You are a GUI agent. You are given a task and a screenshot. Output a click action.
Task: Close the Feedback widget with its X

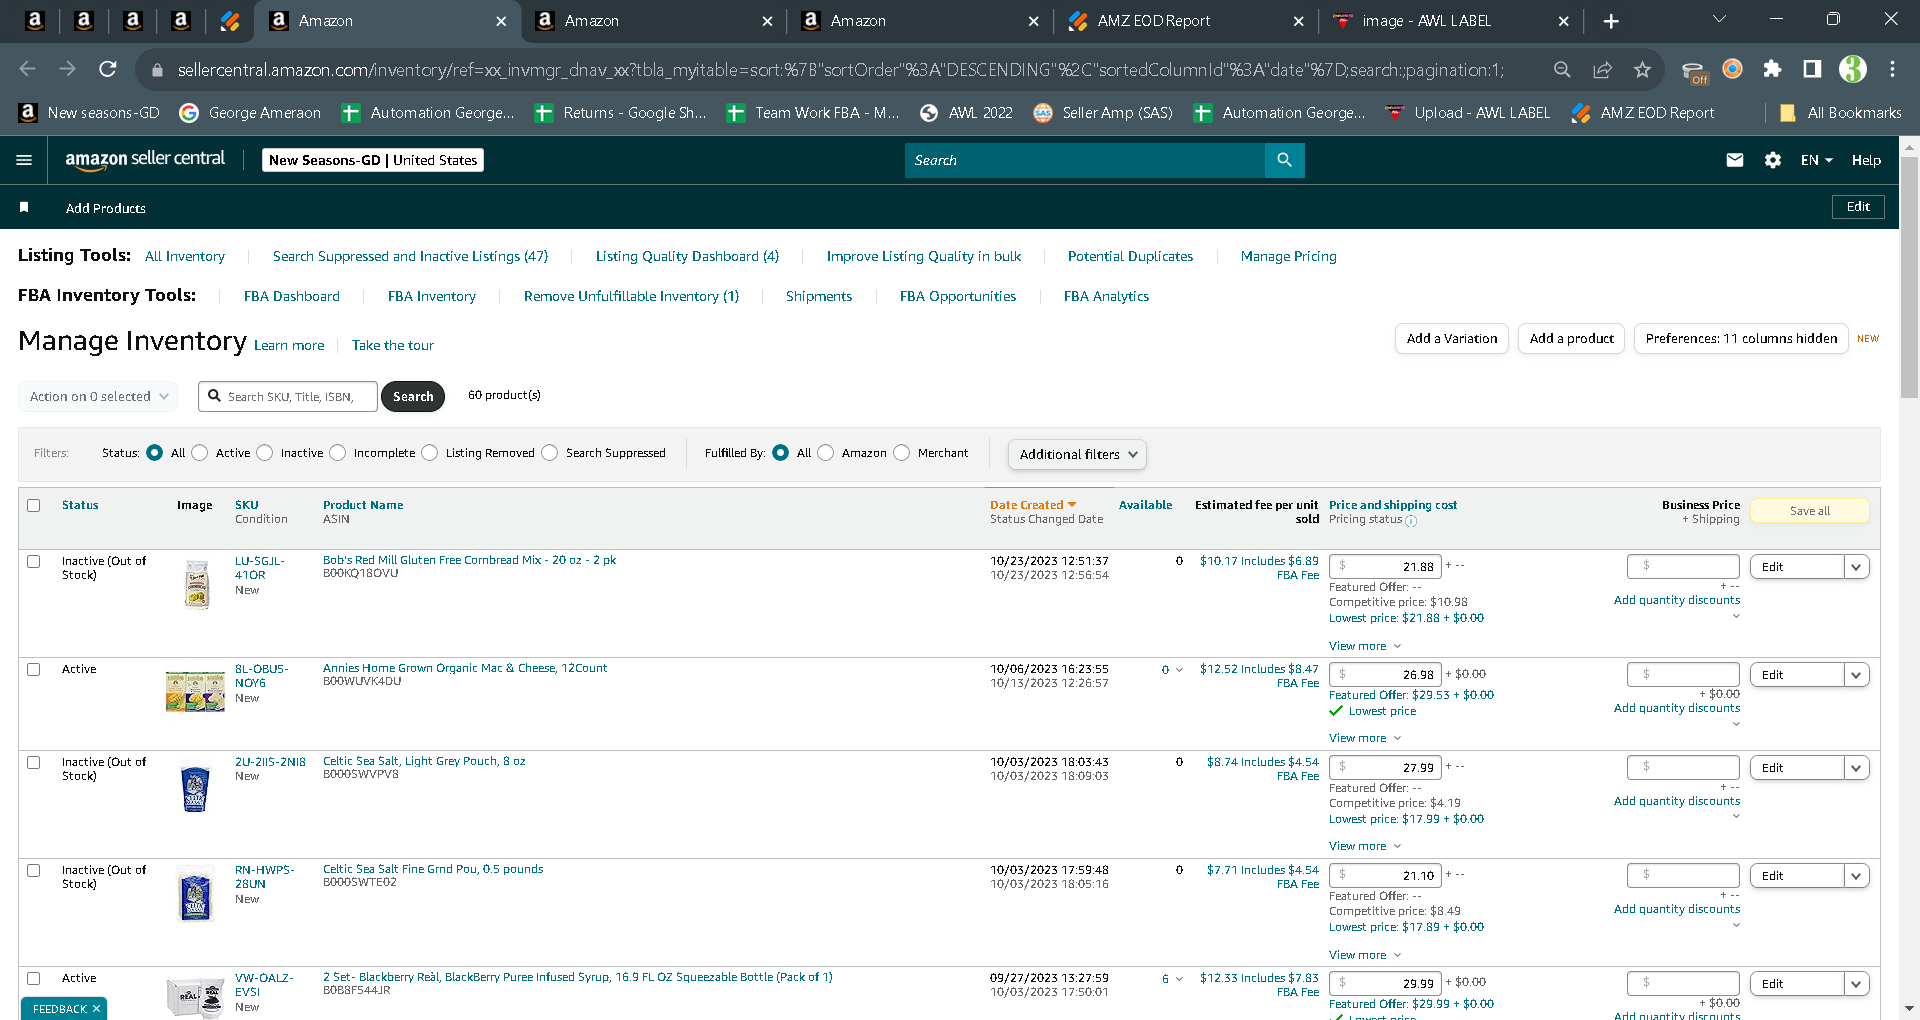click(x=96, y=1009)
